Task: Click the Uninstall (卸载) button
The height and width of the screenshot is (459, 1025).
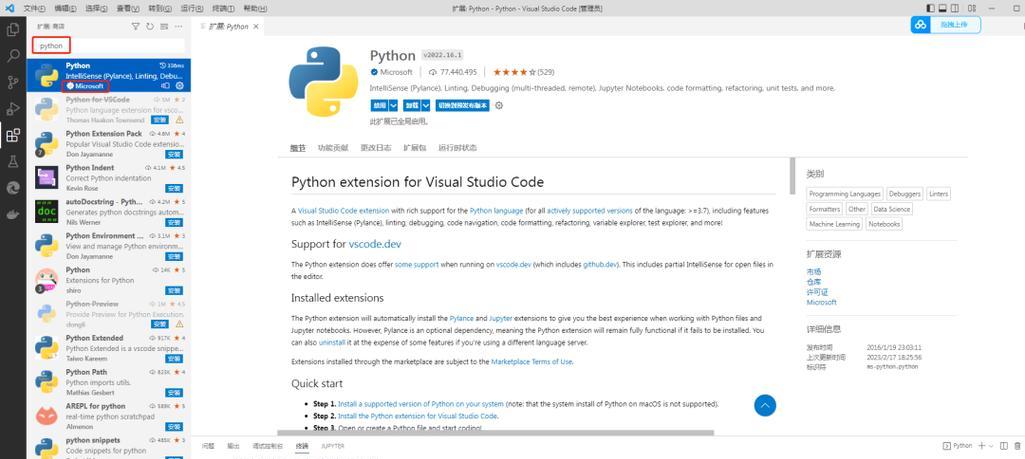Action: (412, 105)
